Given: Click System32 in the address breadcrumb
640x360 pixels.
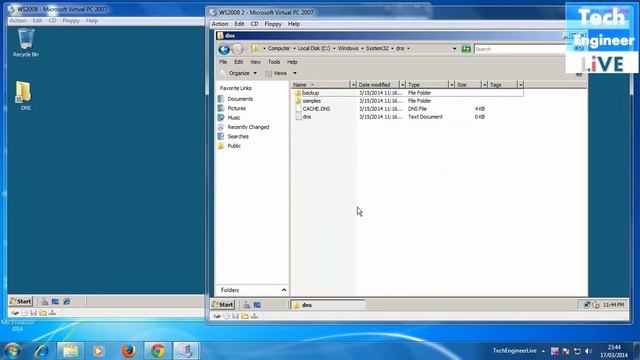Looking at the screenshot, I should coord(377,49).
